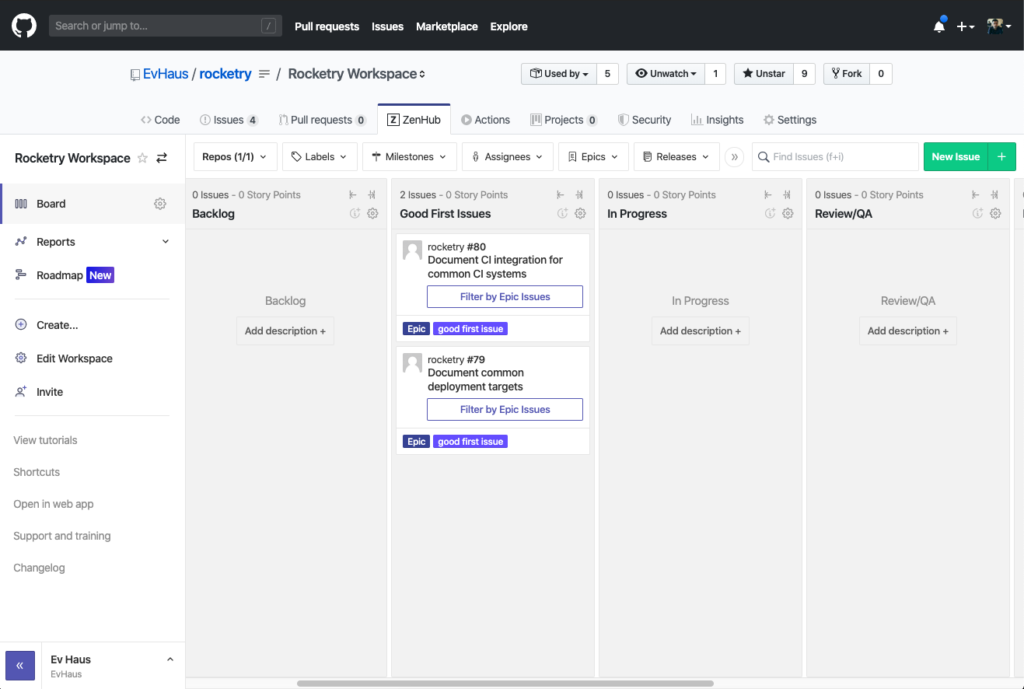The height and width of the screenshot is (689, 1024).
Task: Click Add description under Review/QA
Action: pyautogui.click(x=908, y=331)
